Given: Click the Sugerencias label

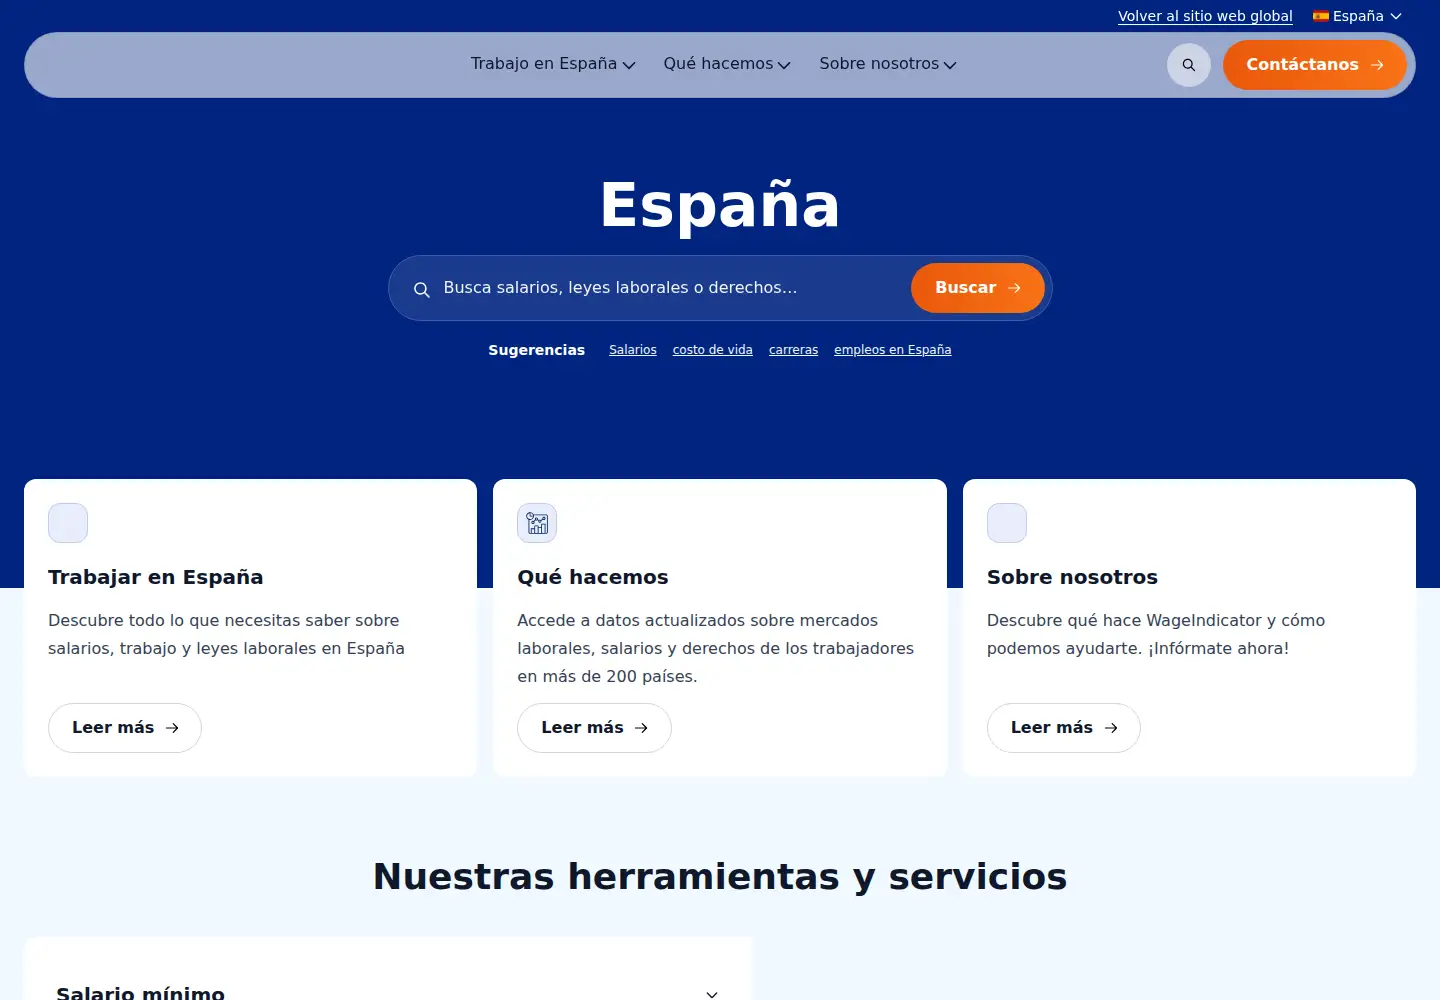Looking at the screenshot, I should [x=537, y=350].
